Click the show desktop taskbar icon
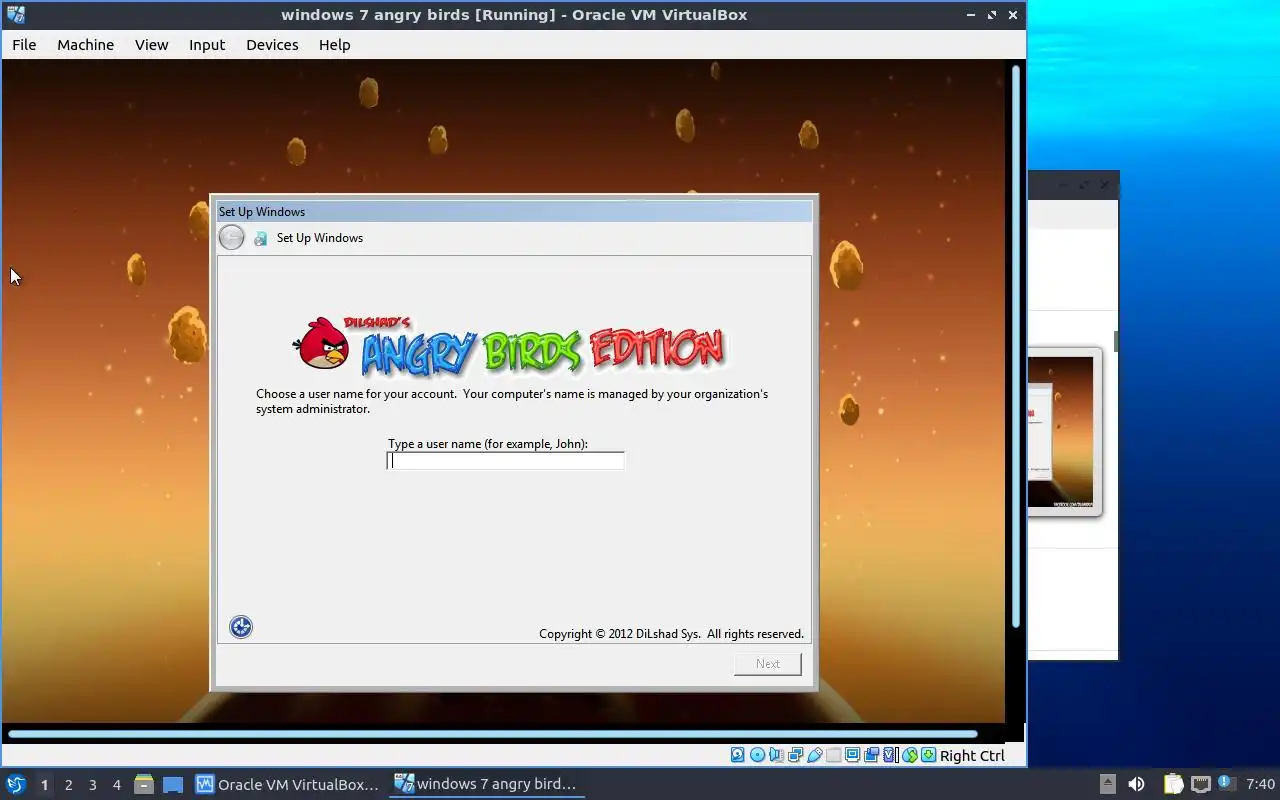This screenshot has width=1280, height=800. click(x=173, y=784)
